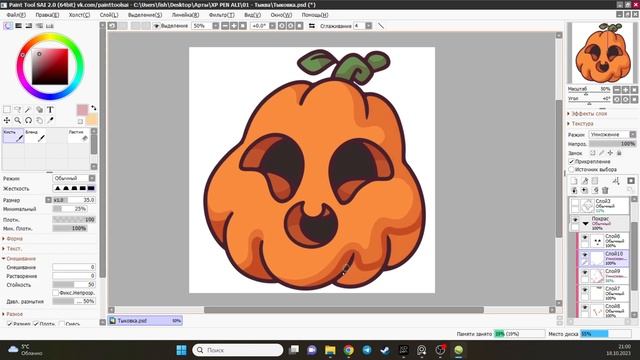Open the Слой menu
The image size is (640, 360).
(109, 15)
